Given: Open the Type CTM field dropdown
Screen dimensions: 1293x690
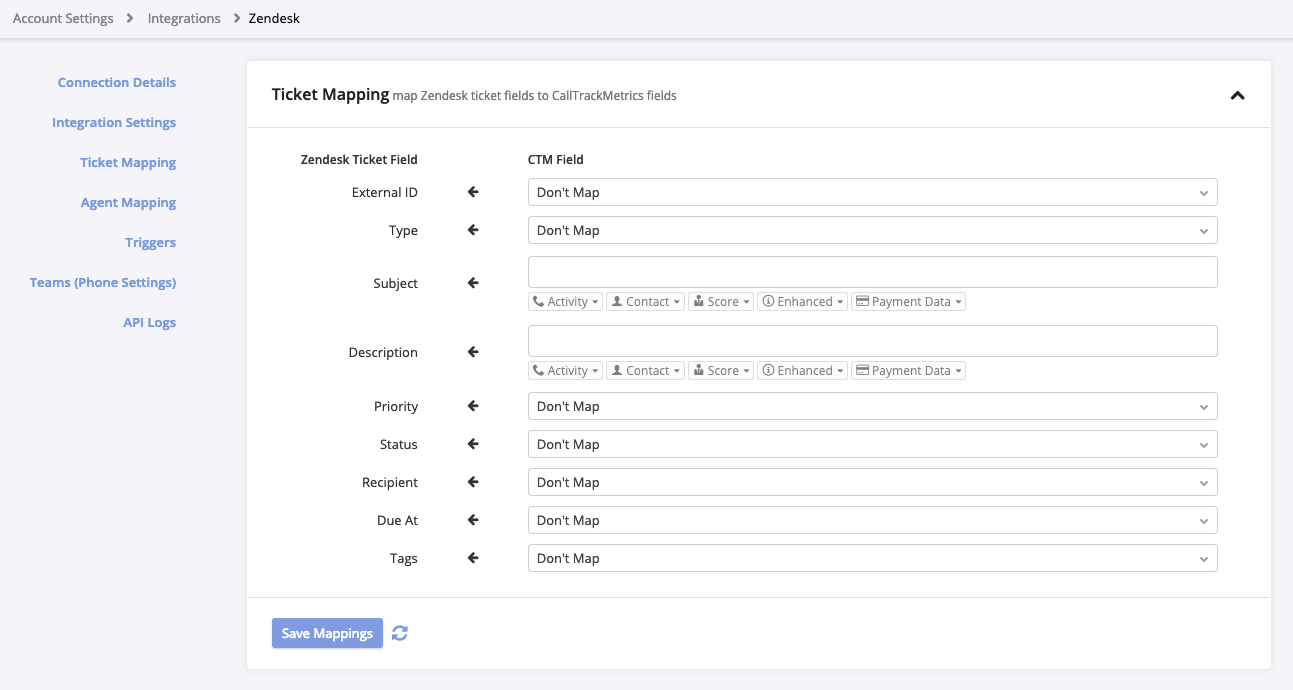Looking at the screenshot, I should (872, 230).
